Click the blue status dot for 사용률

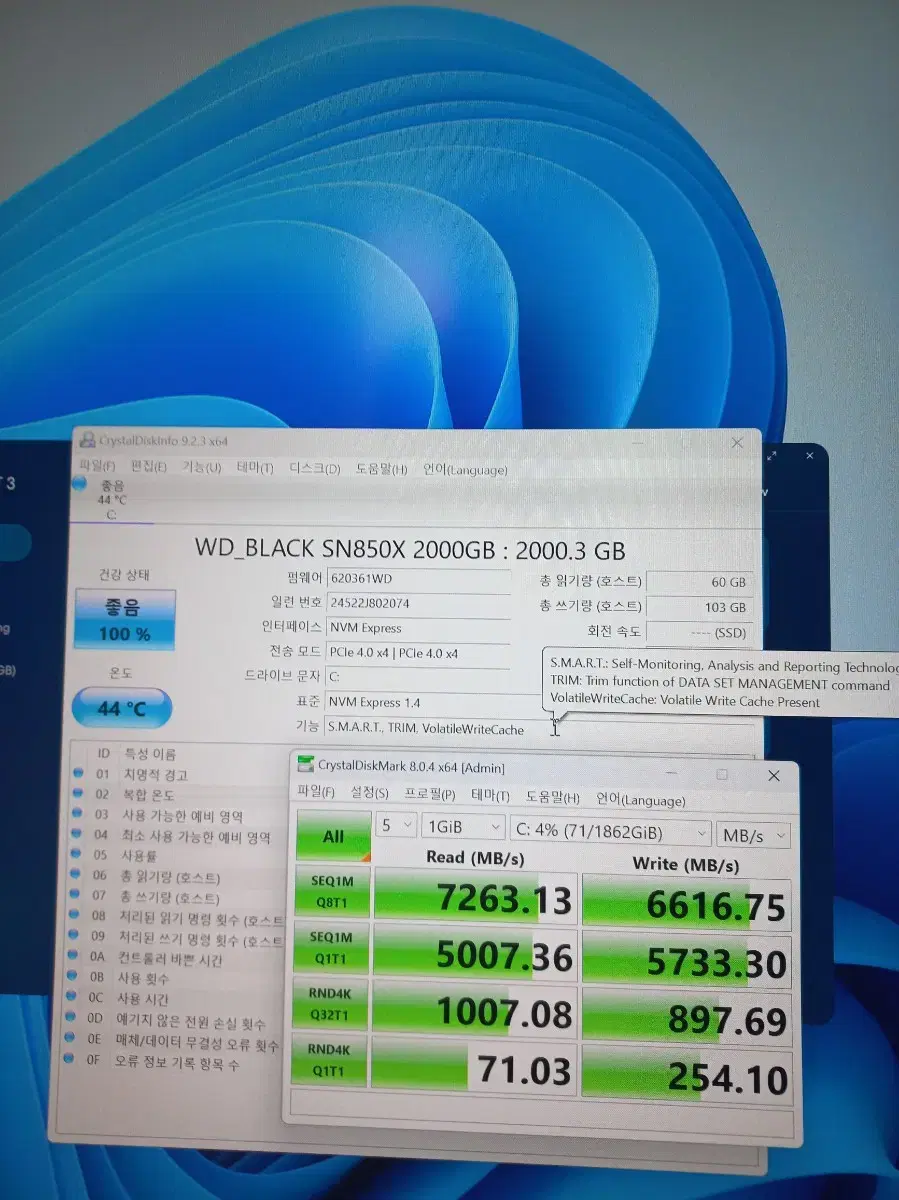point(75,855)
